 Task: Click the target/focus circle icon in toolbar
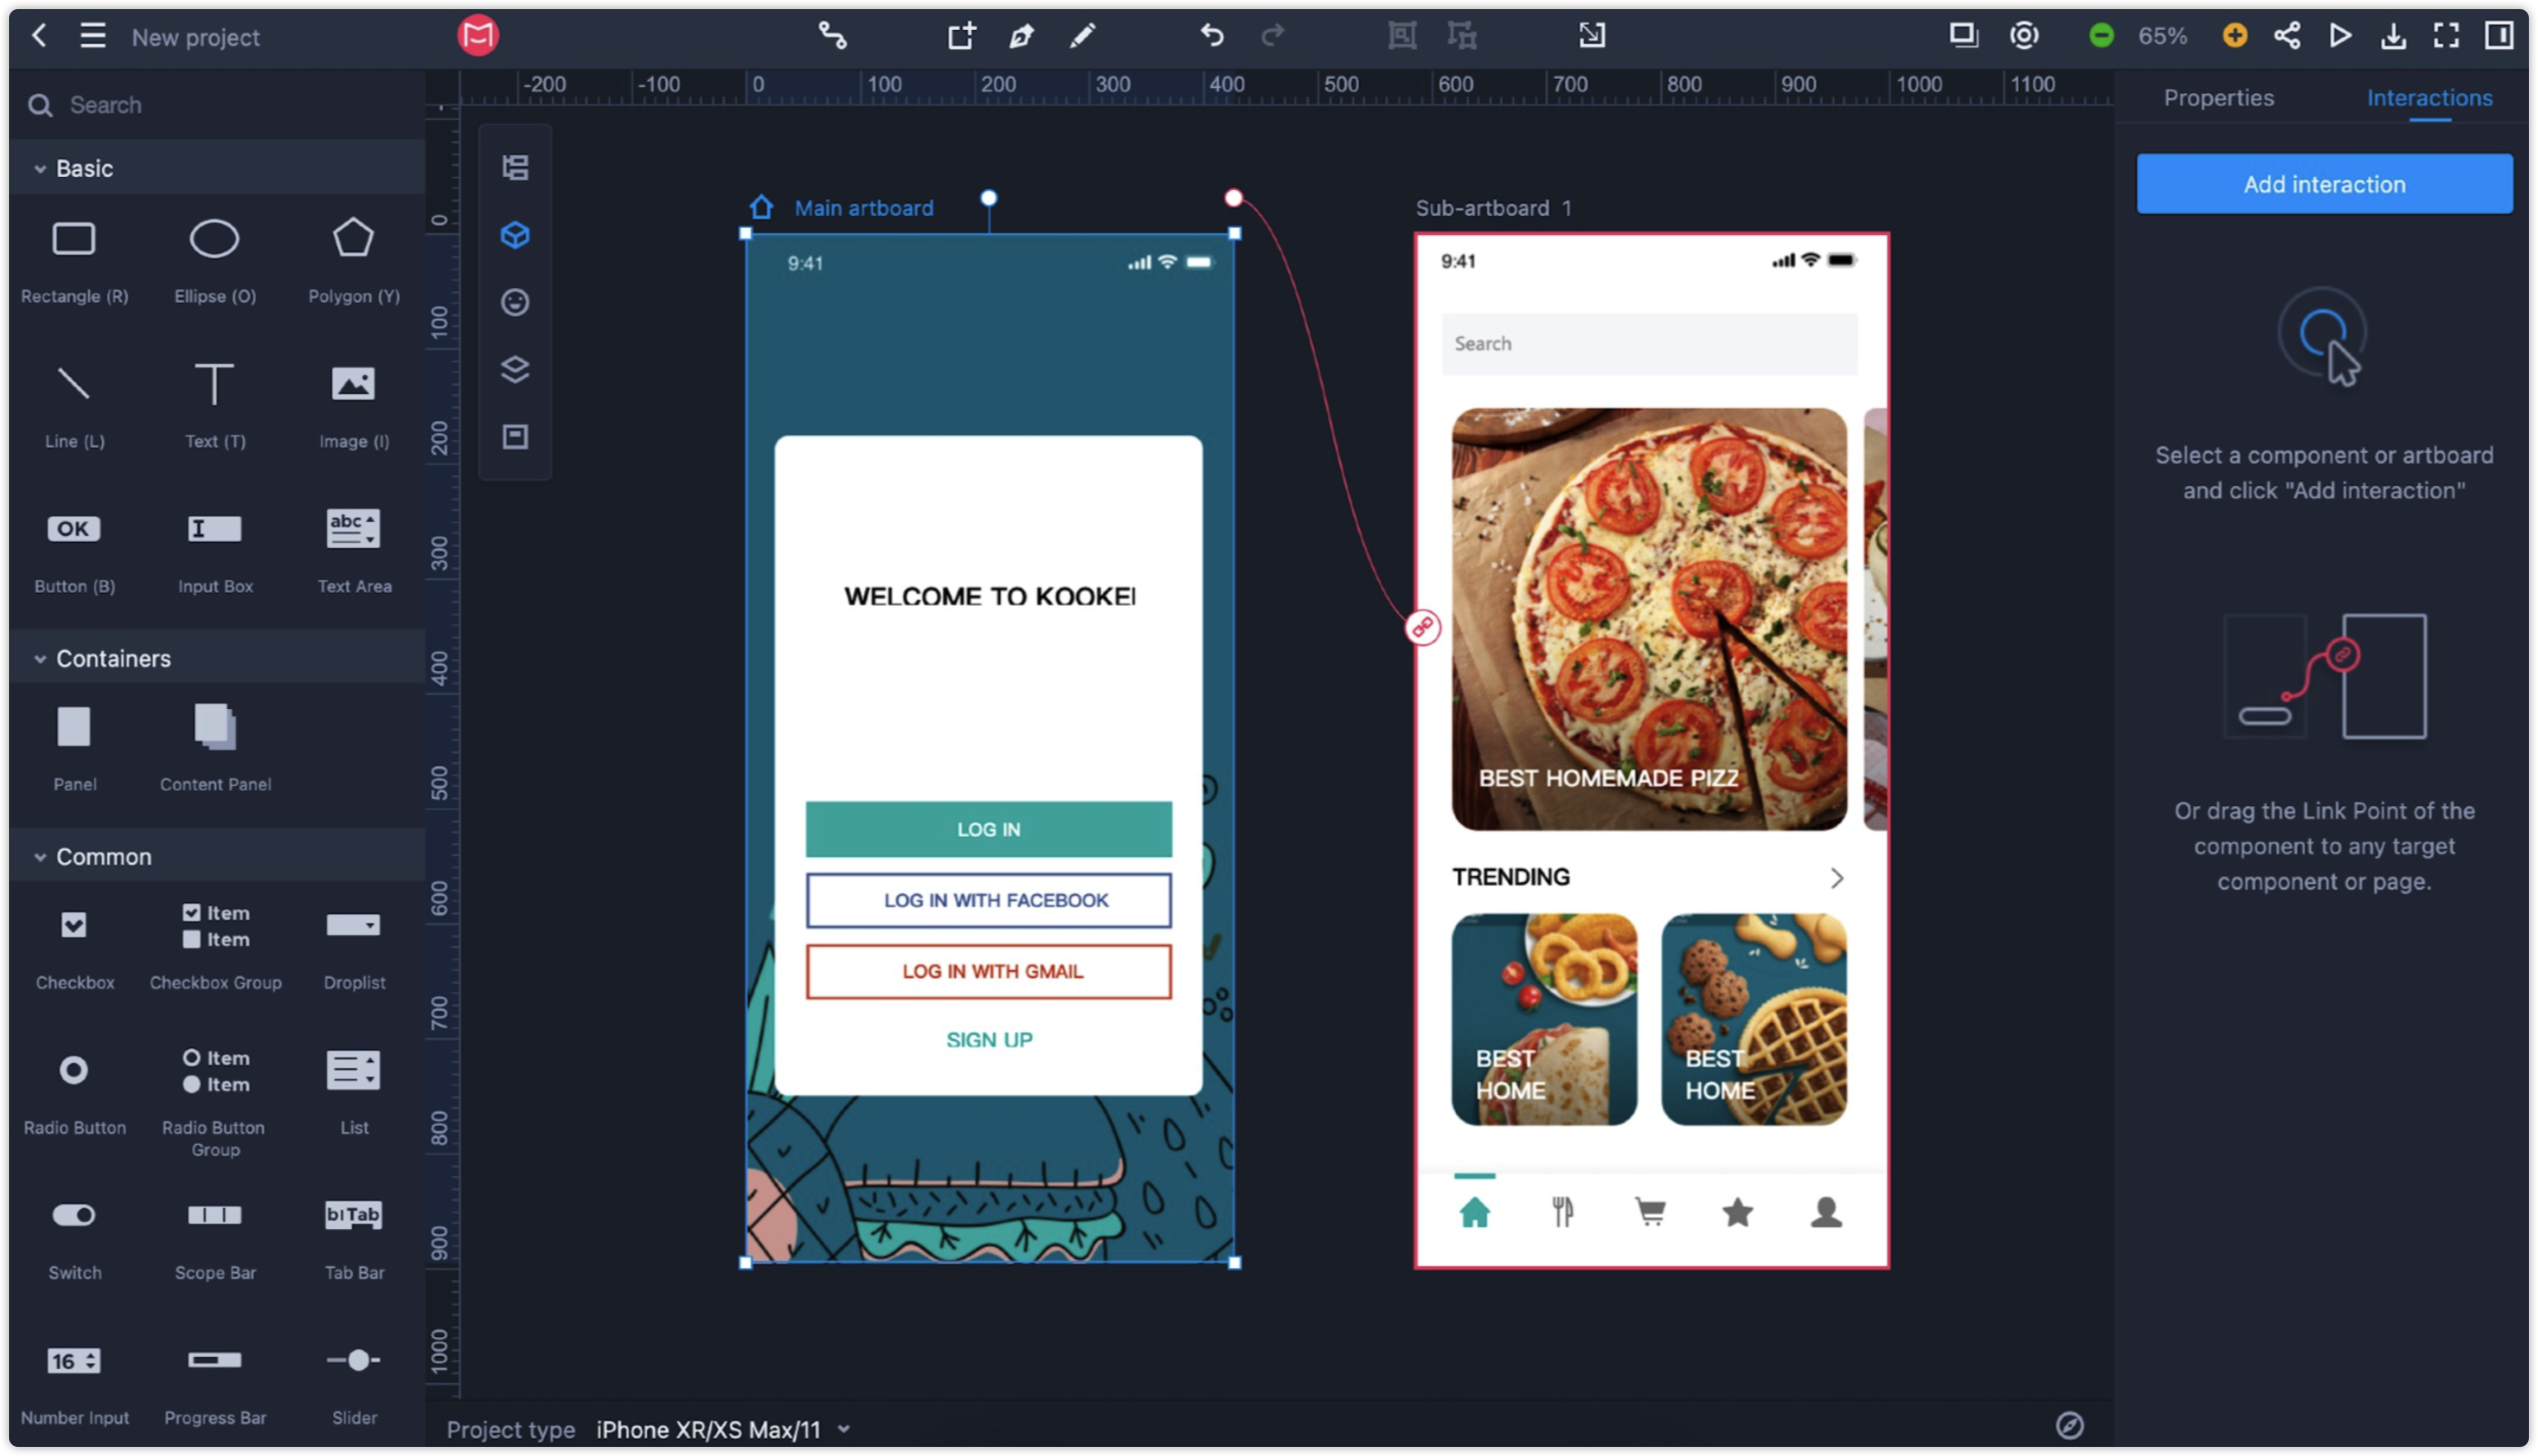pos(2024,36)
